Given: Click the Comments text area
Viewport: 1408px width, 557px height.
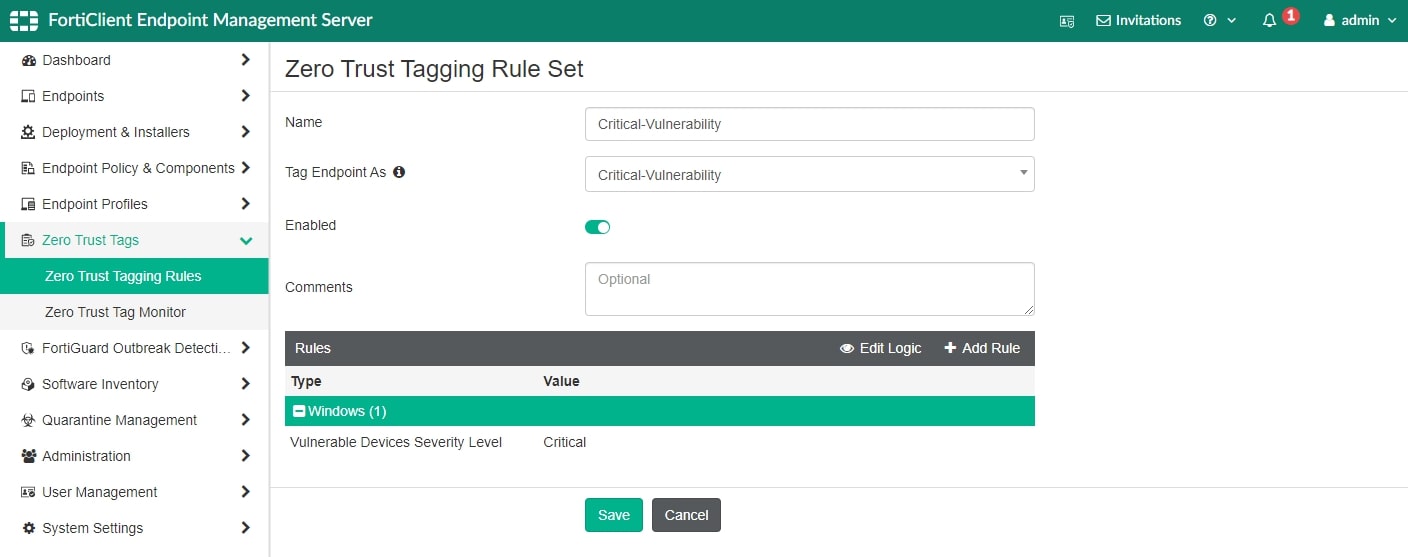Looking at the screenshot, I should tap(809, 289).
